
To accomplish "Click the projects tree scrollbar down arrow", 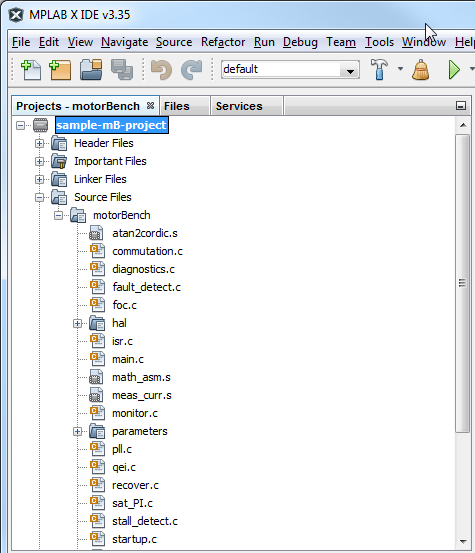I will tap(463, 542).
